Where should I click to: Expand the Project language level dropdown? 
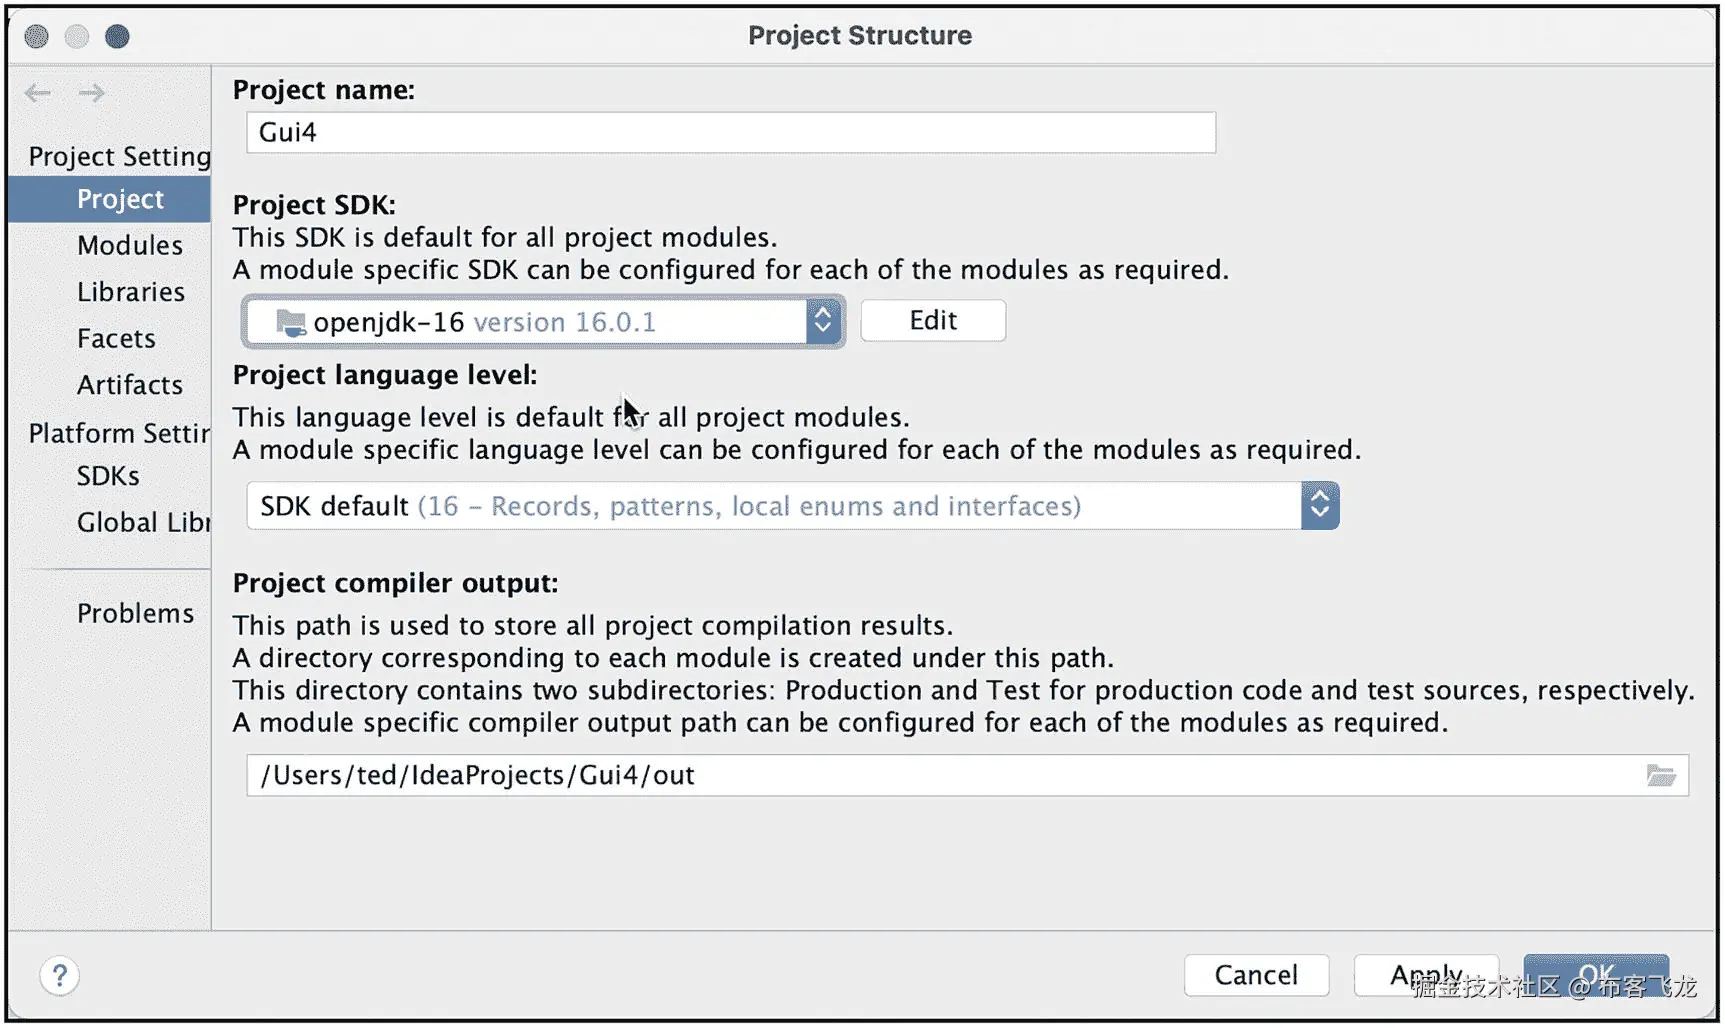[x=1319, y=506]
